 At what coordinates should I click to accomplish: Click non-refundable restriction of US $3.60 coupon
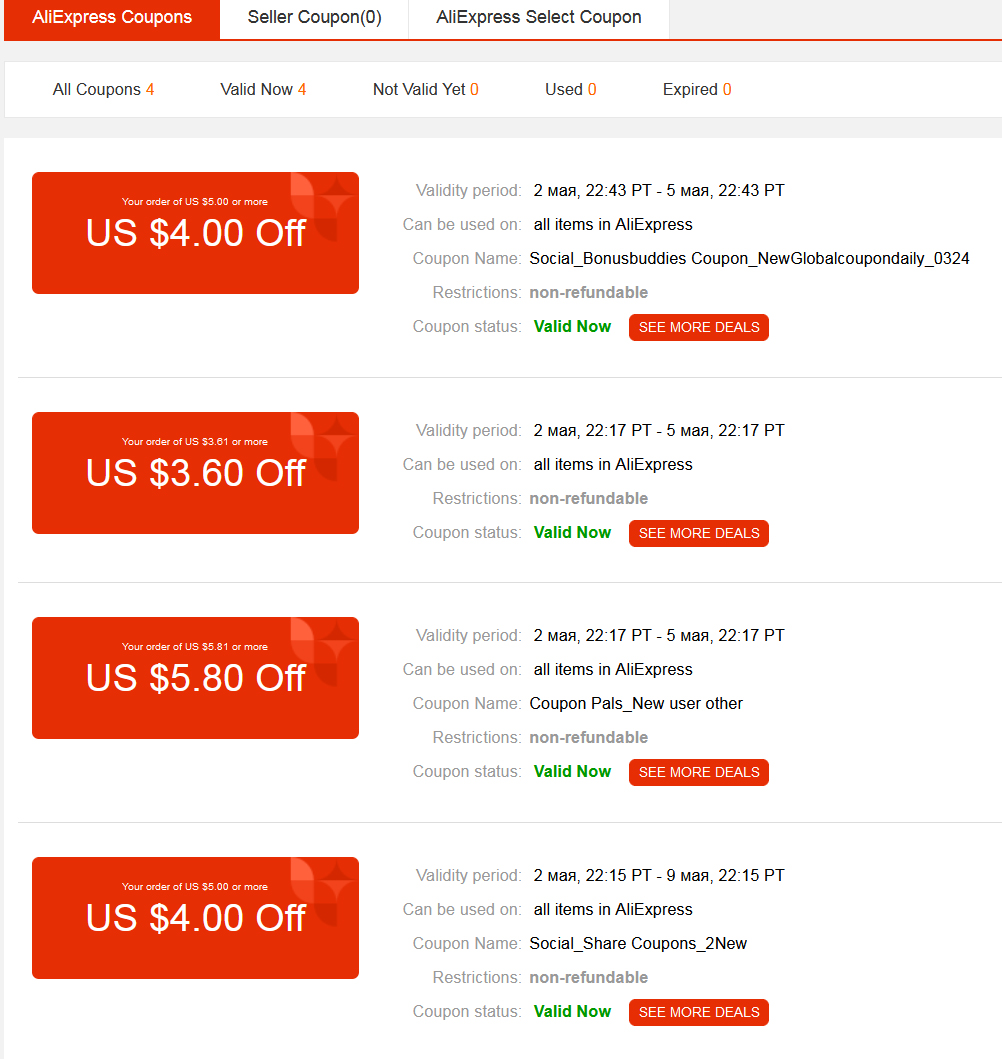click(x=589, y=498)
